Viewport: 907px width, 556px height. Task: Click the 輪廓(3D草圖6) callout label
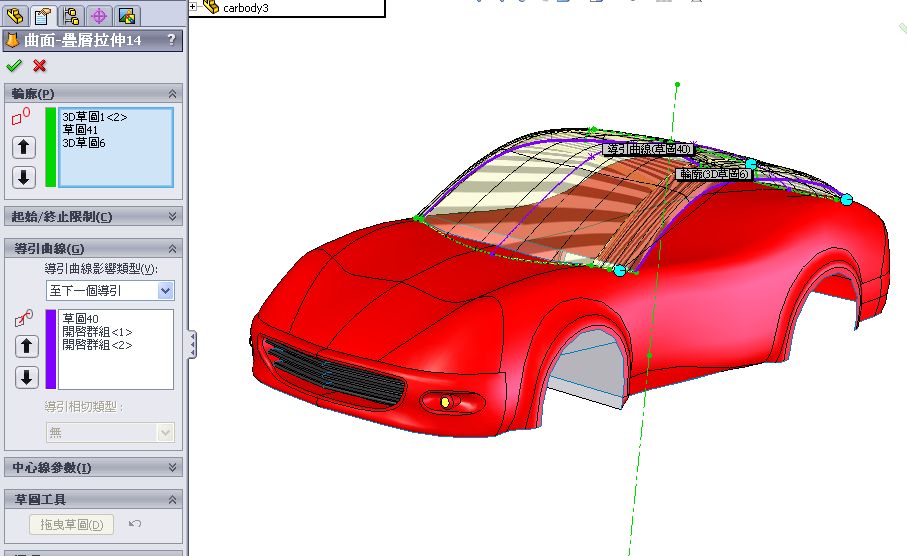[714, 174]
